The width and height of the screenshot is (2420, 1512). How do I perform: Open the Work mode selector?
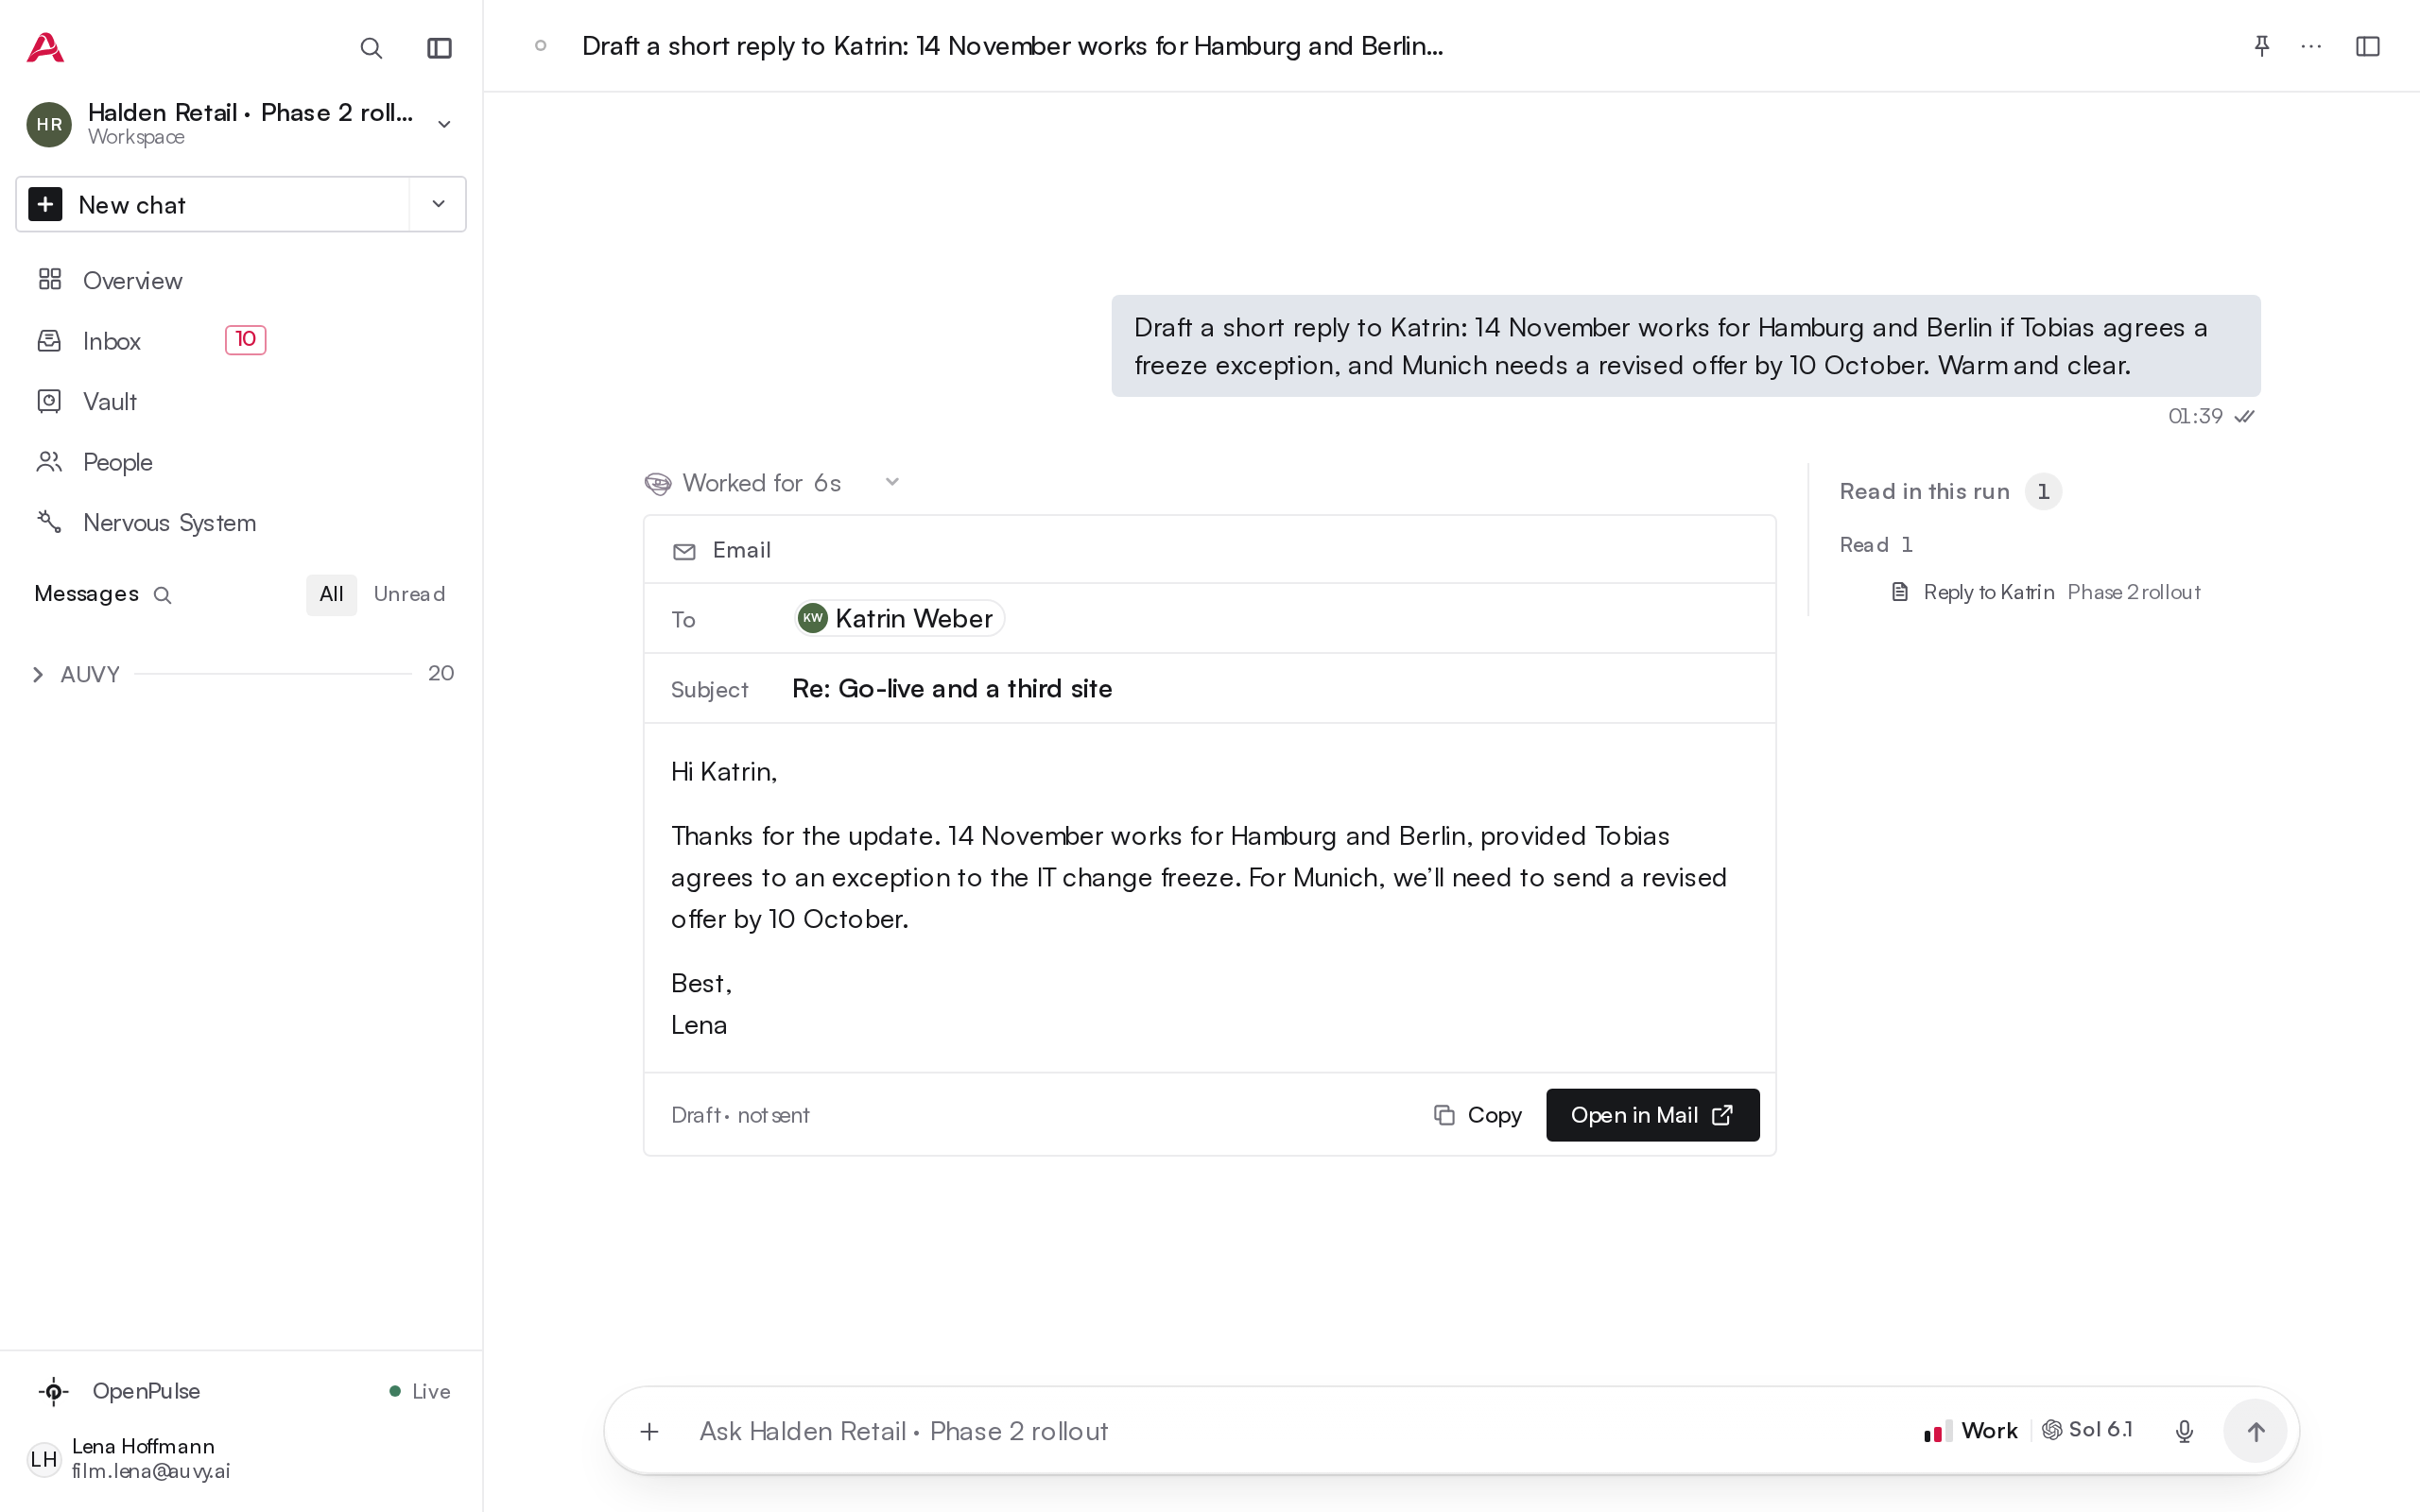click(x=1971, y=1431)
